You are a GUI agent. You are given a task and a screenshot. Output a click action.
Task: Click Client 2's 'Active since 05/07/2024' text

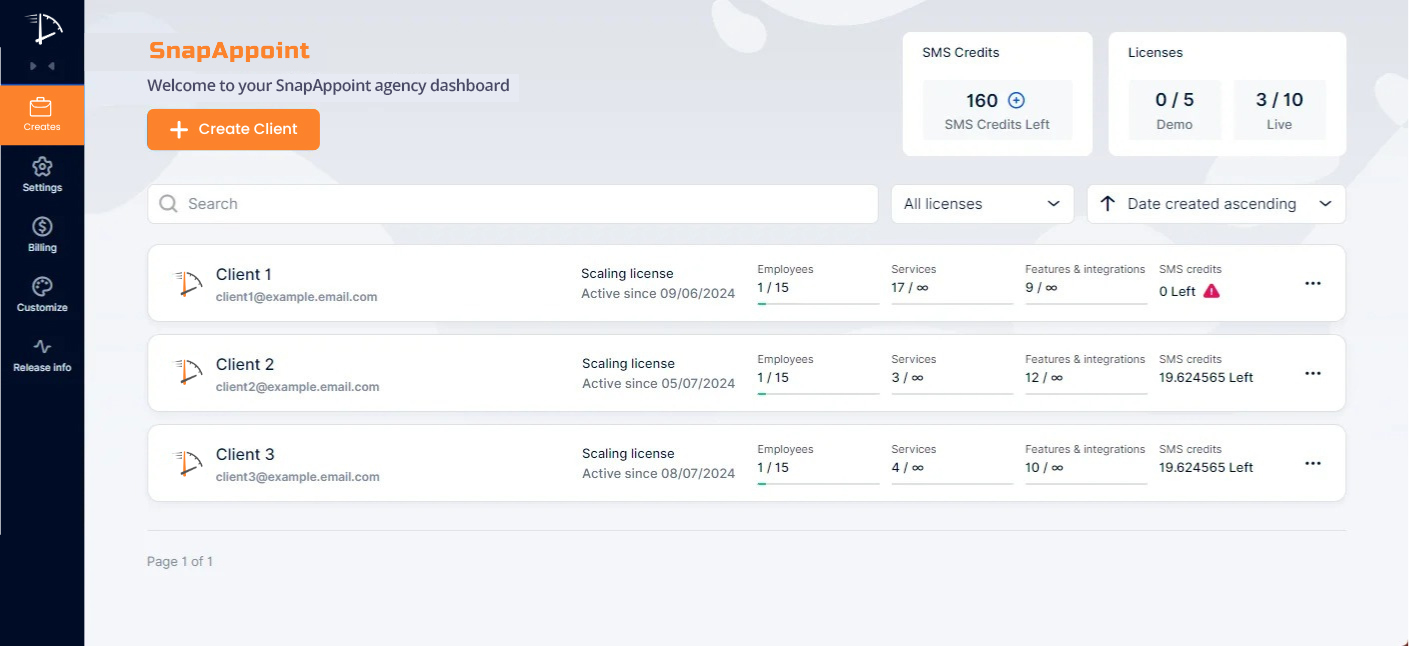click(x=659, y=384)
